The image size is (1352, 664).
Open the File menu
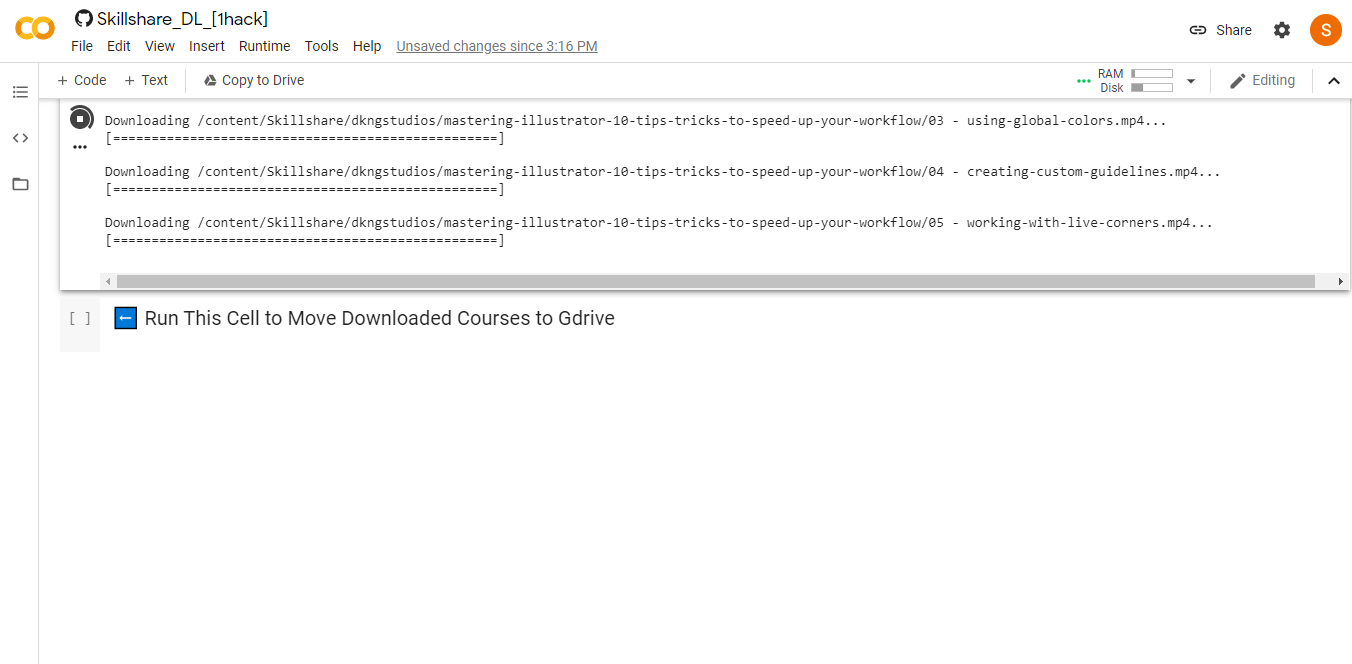(82, 46)
